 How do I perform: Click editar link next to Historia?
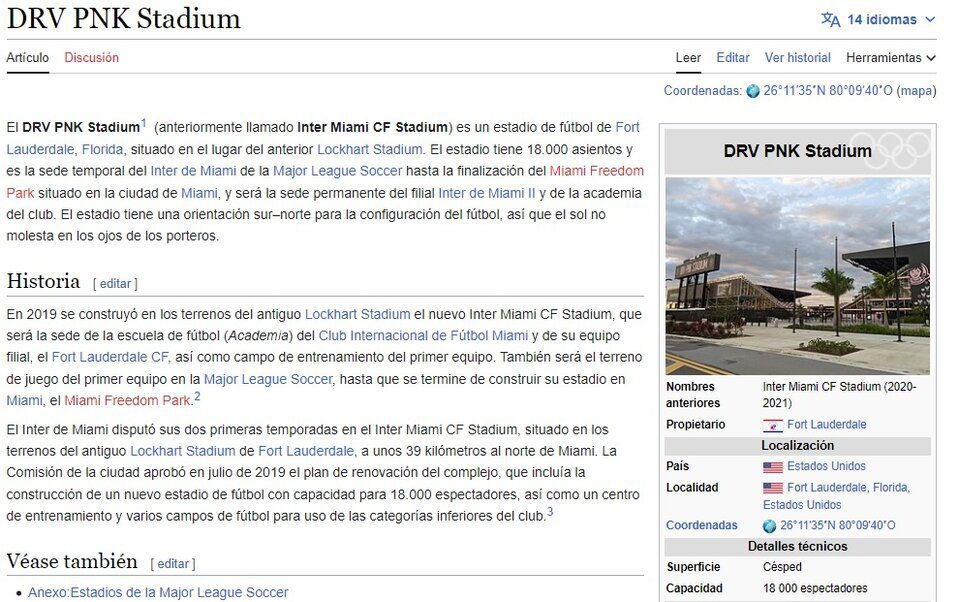click(x=115, y=284)
